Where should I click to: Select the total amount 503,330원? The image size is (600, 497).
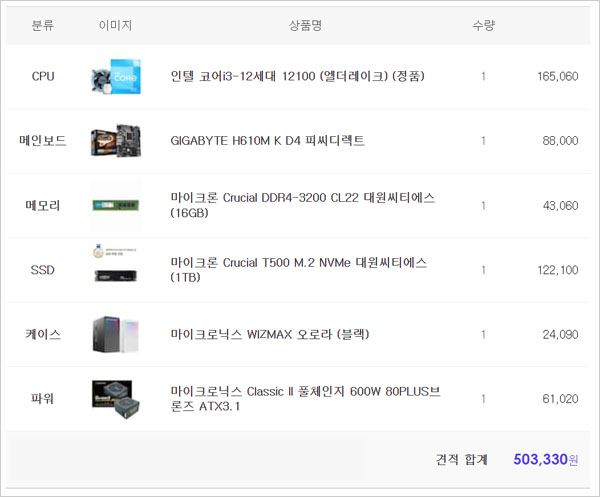[x=546, y=459]
